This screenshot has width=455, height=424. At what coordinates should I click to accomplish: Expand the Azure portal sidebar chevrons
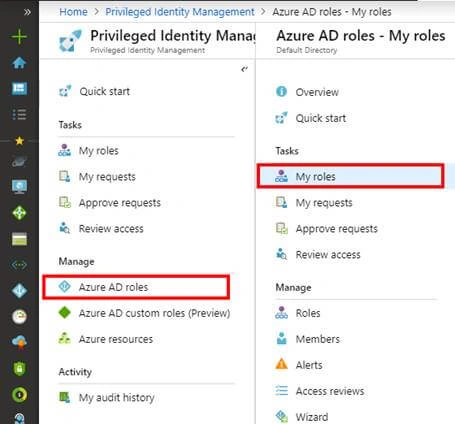click(27, 12)
